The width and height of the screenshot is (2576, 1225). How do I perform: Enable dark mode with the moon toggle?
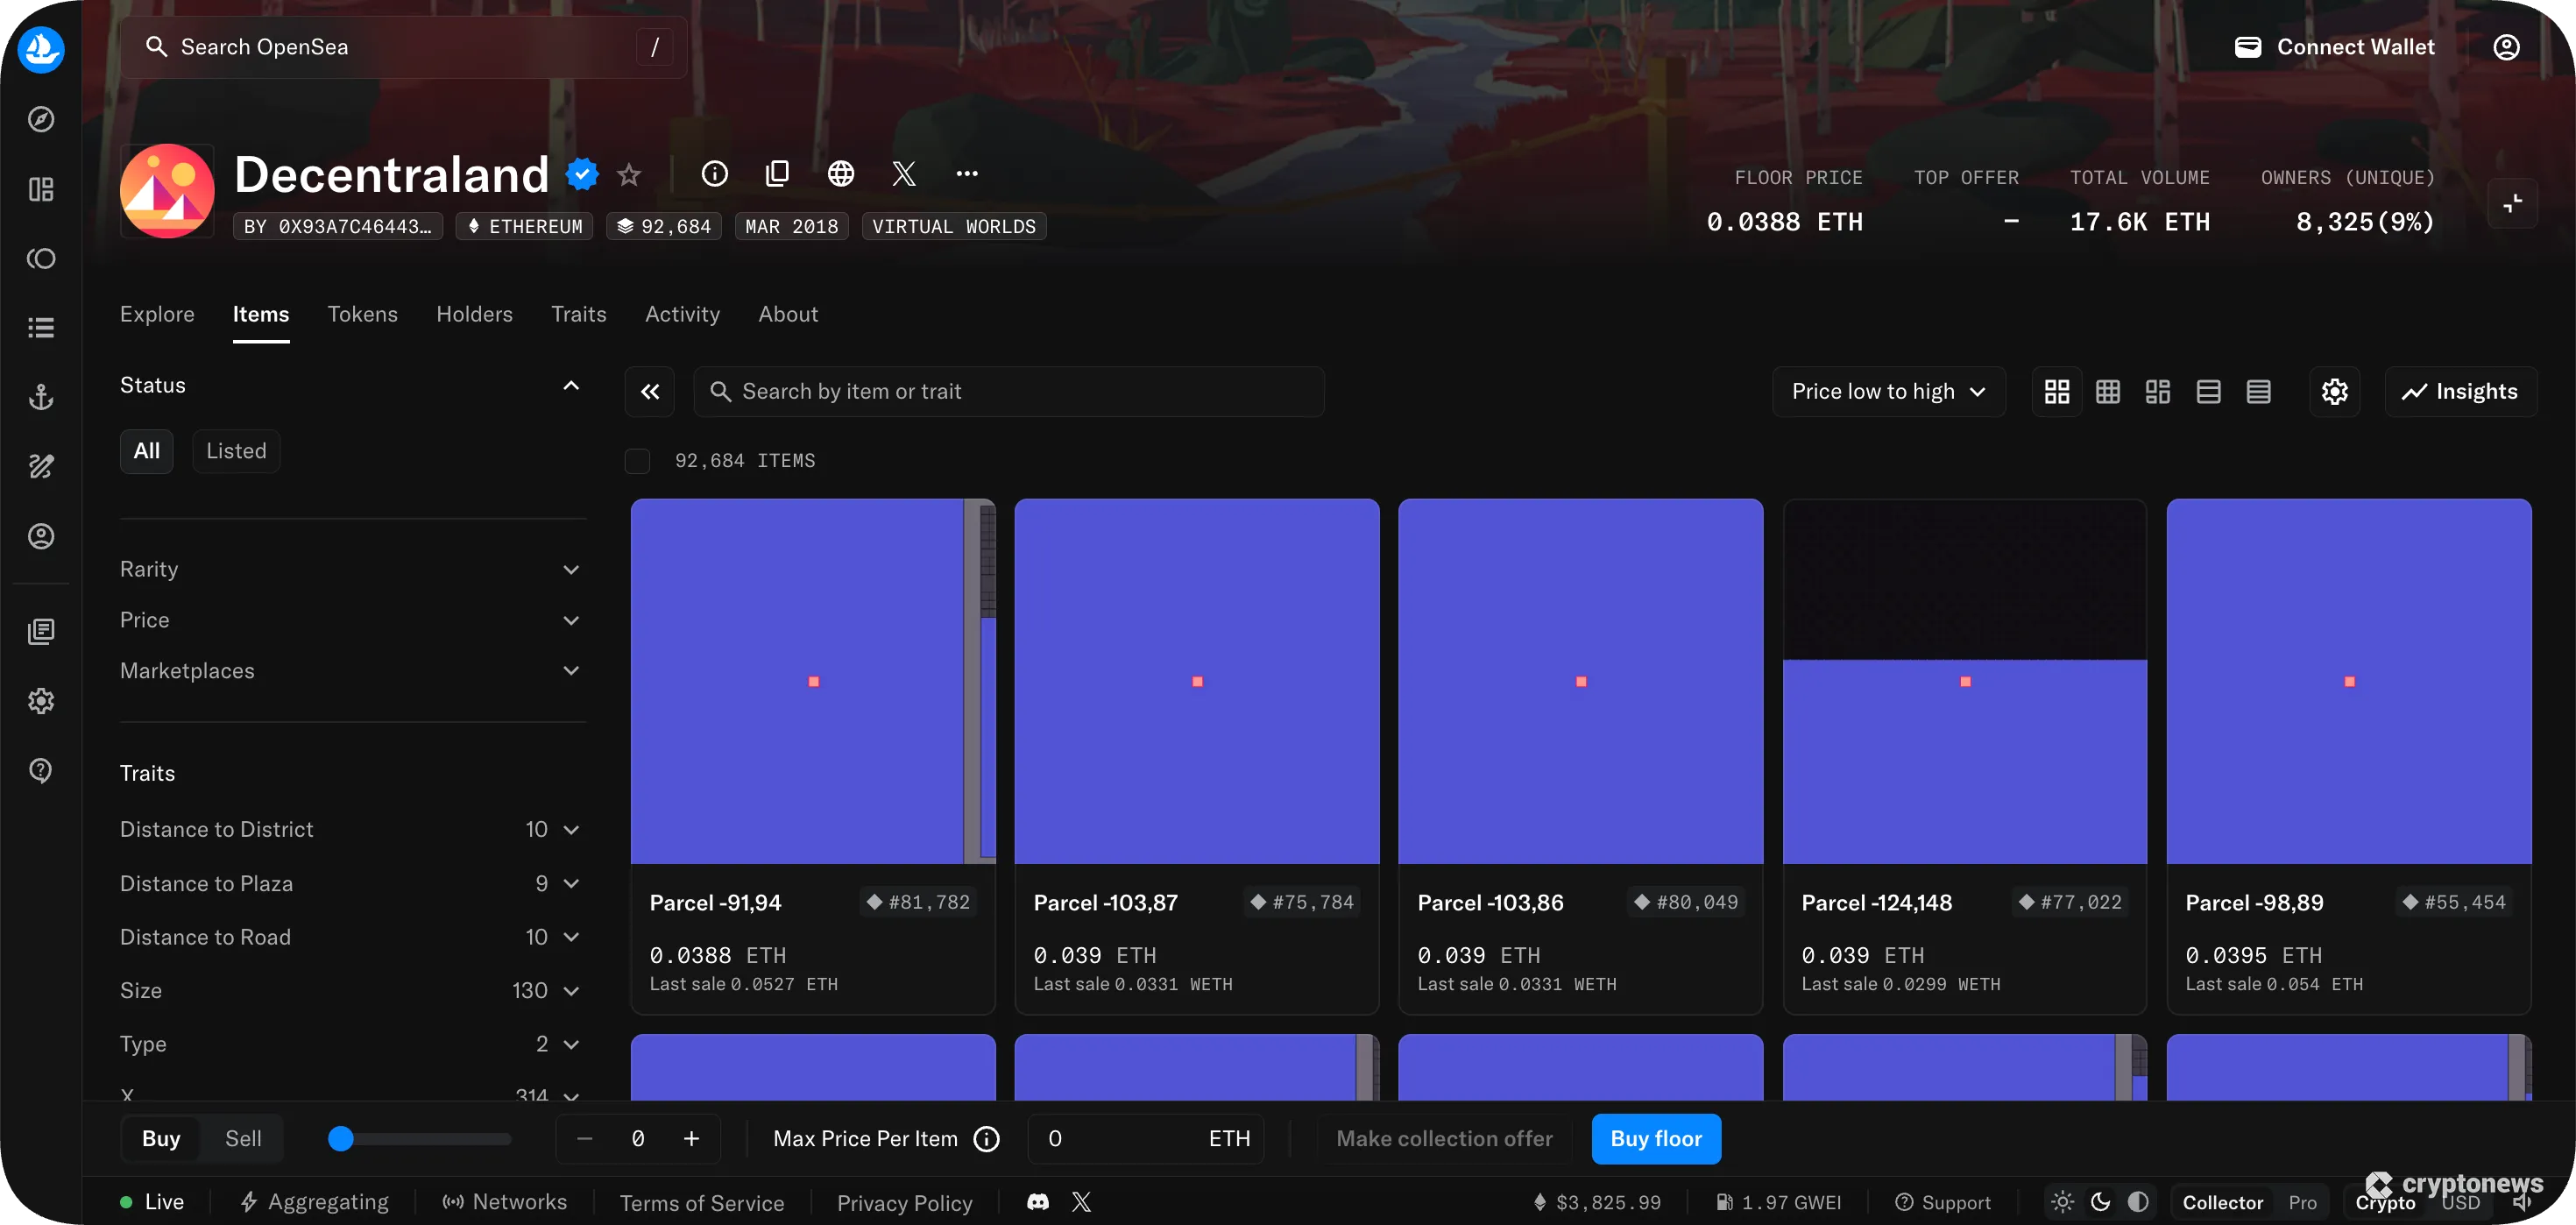pos(2100,1202)
